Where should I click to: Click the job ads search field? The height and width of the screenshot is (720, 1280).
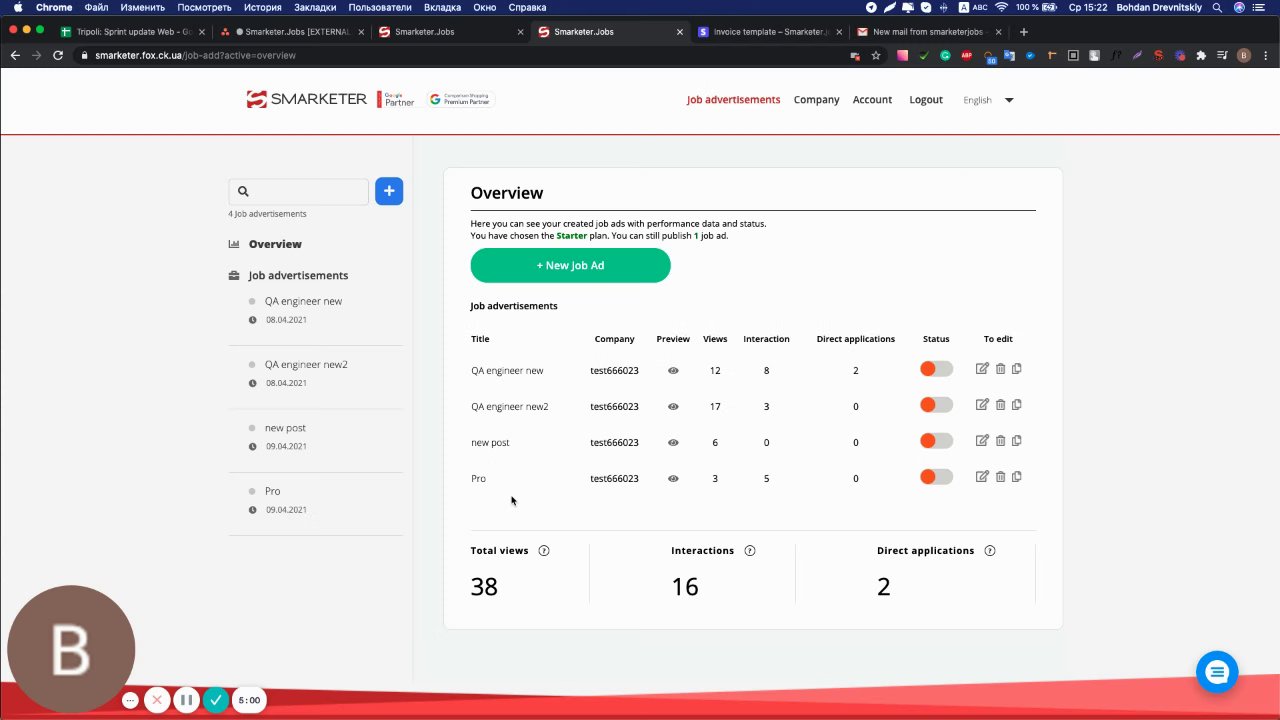tap(298, 191)
